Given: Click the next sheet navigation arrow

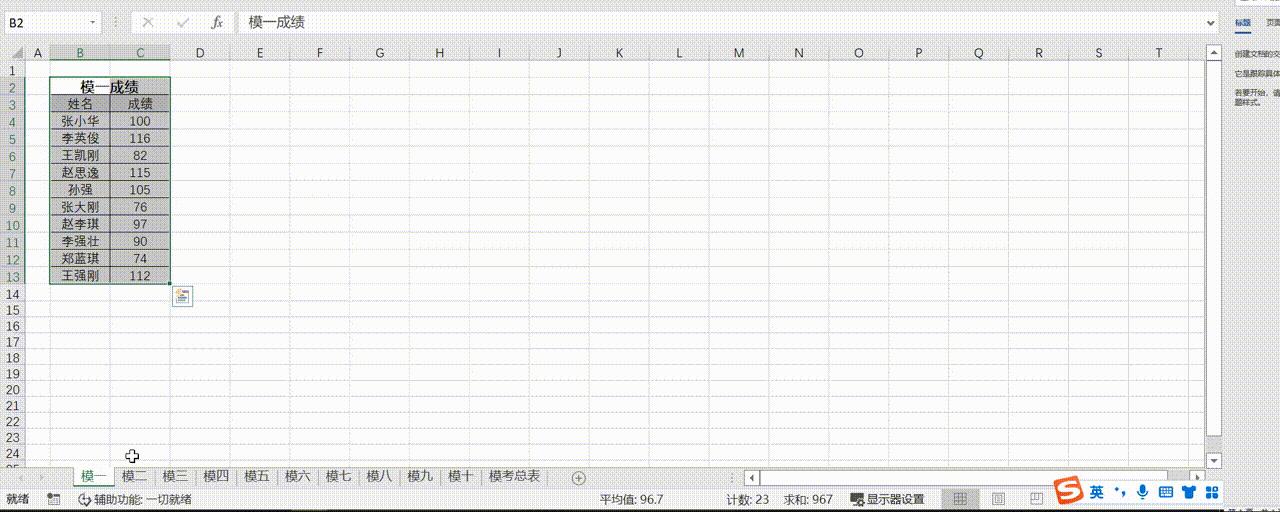Looking at the screenshot, I should pyautogui.click(x=41, y=478).
